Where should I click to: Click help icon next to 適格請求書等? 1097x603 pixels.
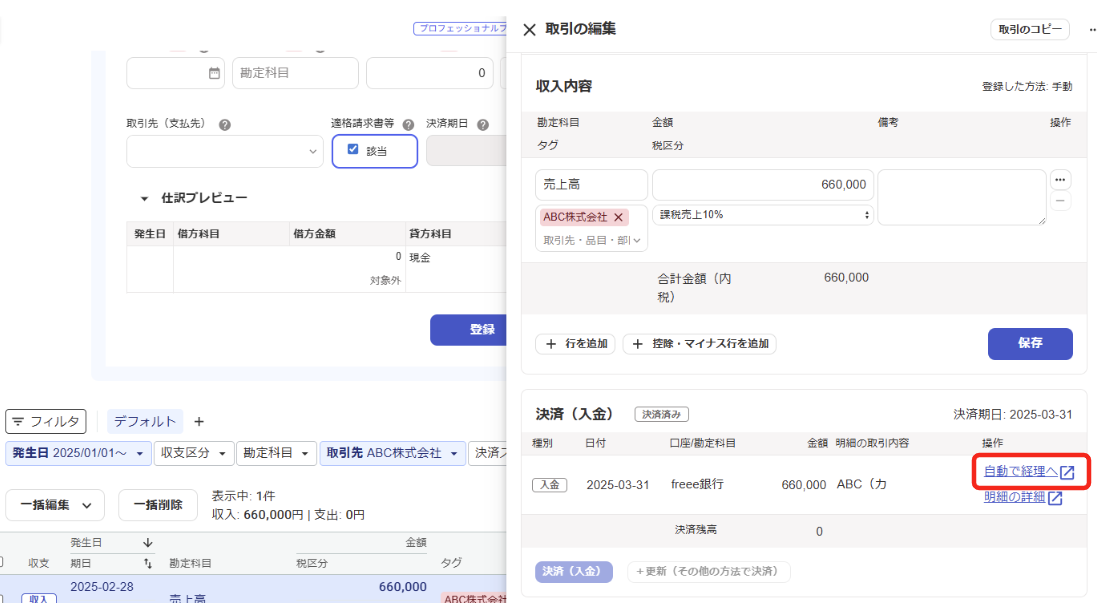click(408, 125)
